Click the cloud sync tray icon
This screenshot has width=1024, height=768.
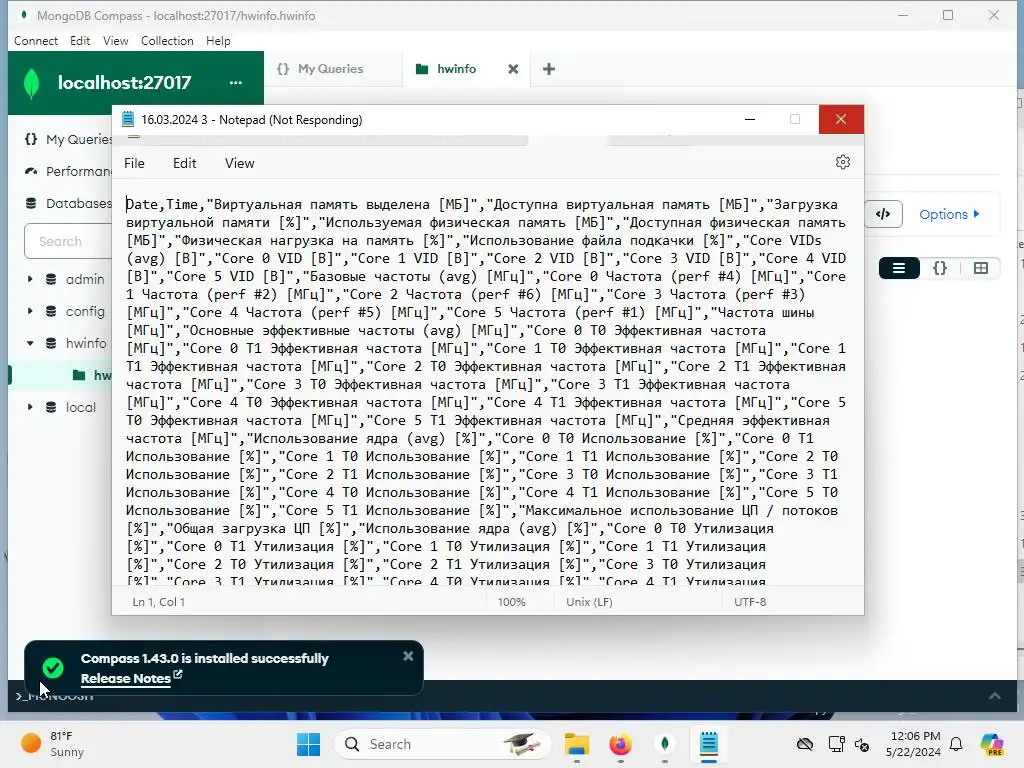point(805,744)
